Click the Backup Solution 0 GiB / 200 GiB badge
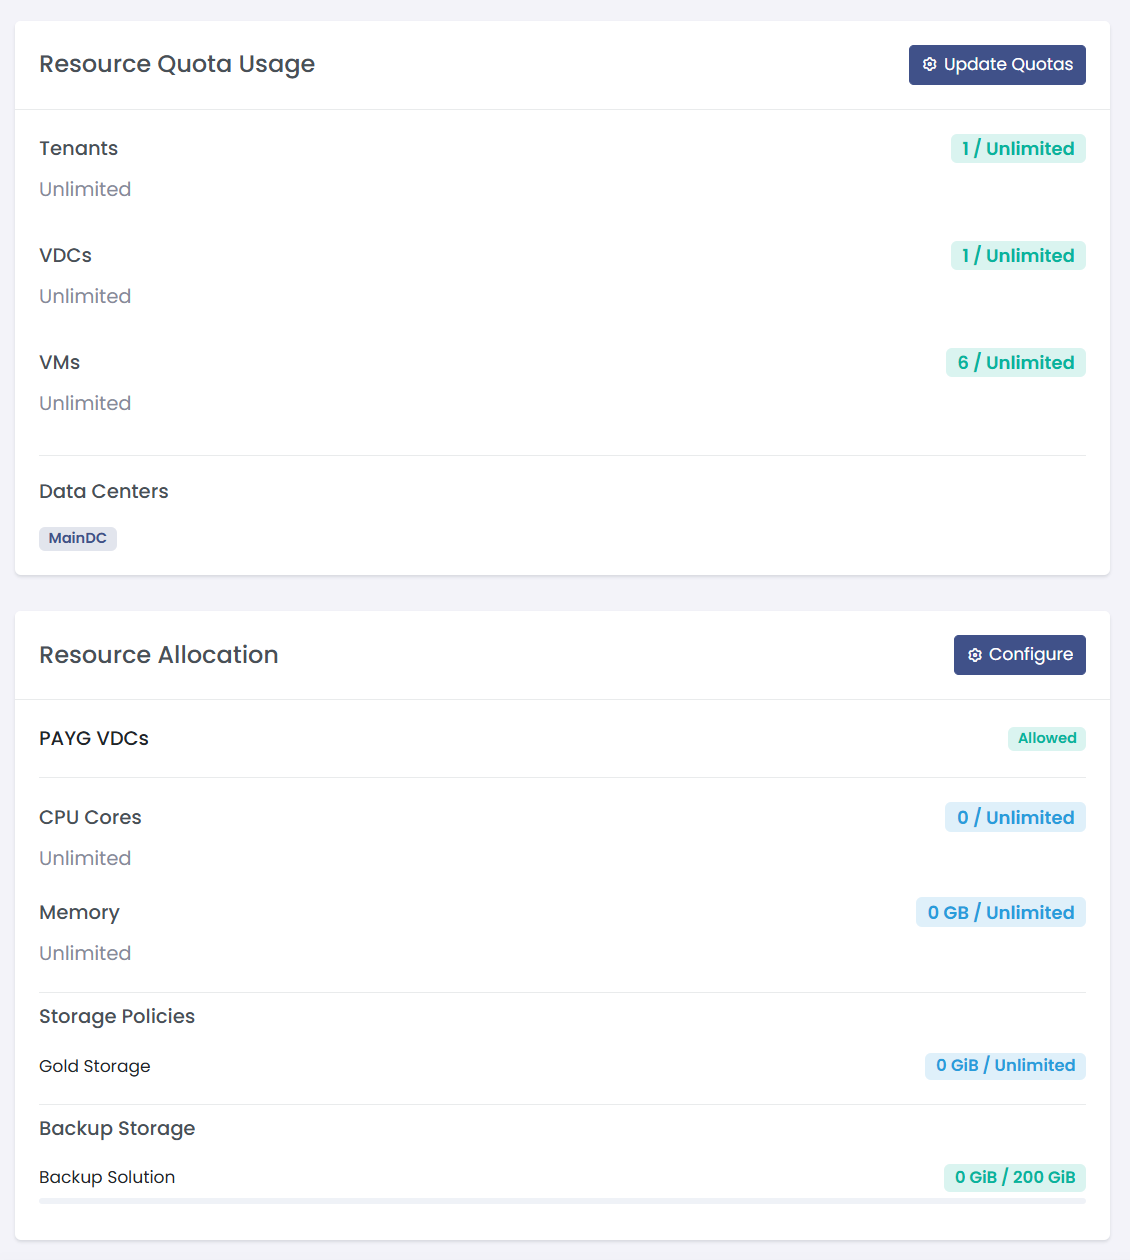Viewport: 1130px width, 1260px height. [1014, 1177]
